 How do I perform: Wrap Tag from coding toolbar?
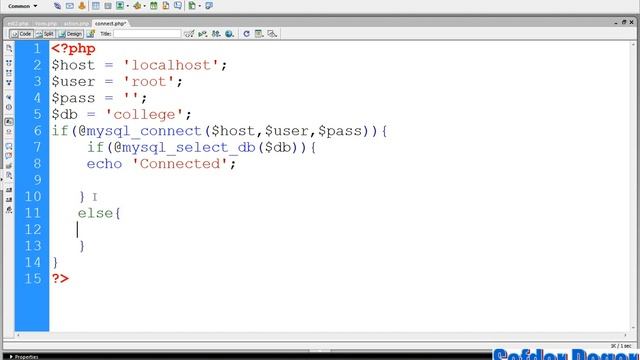pyautogui.click(x=9, y=166)
